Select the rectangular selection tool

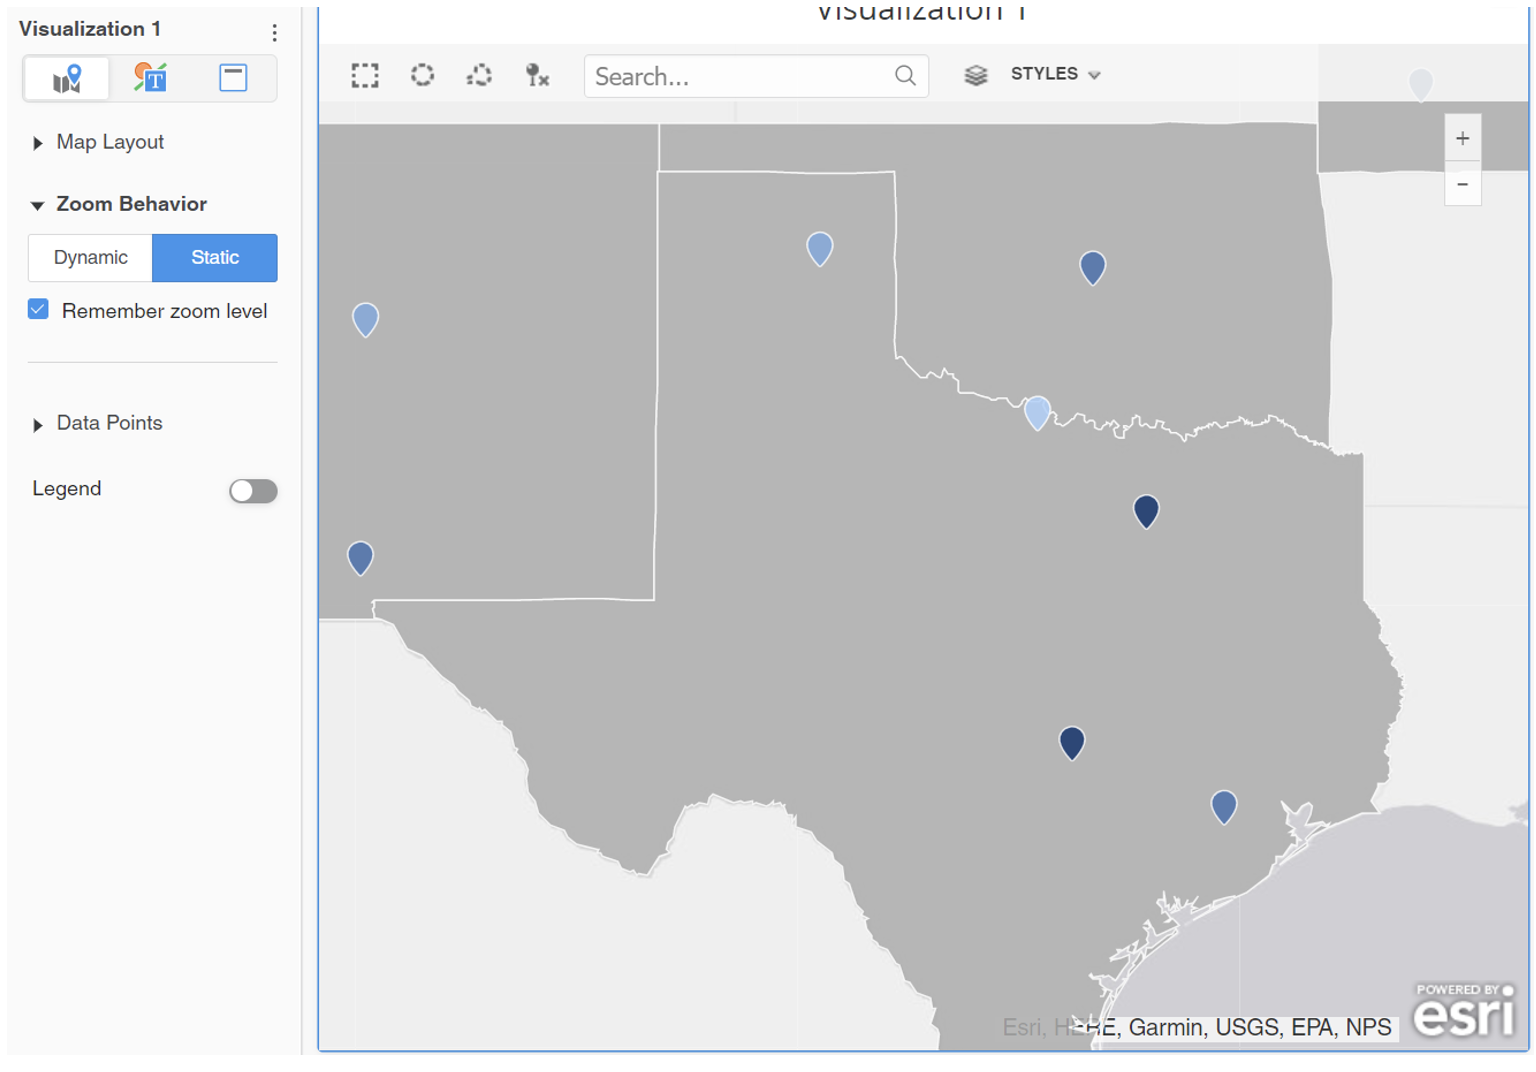pos(365,75)
